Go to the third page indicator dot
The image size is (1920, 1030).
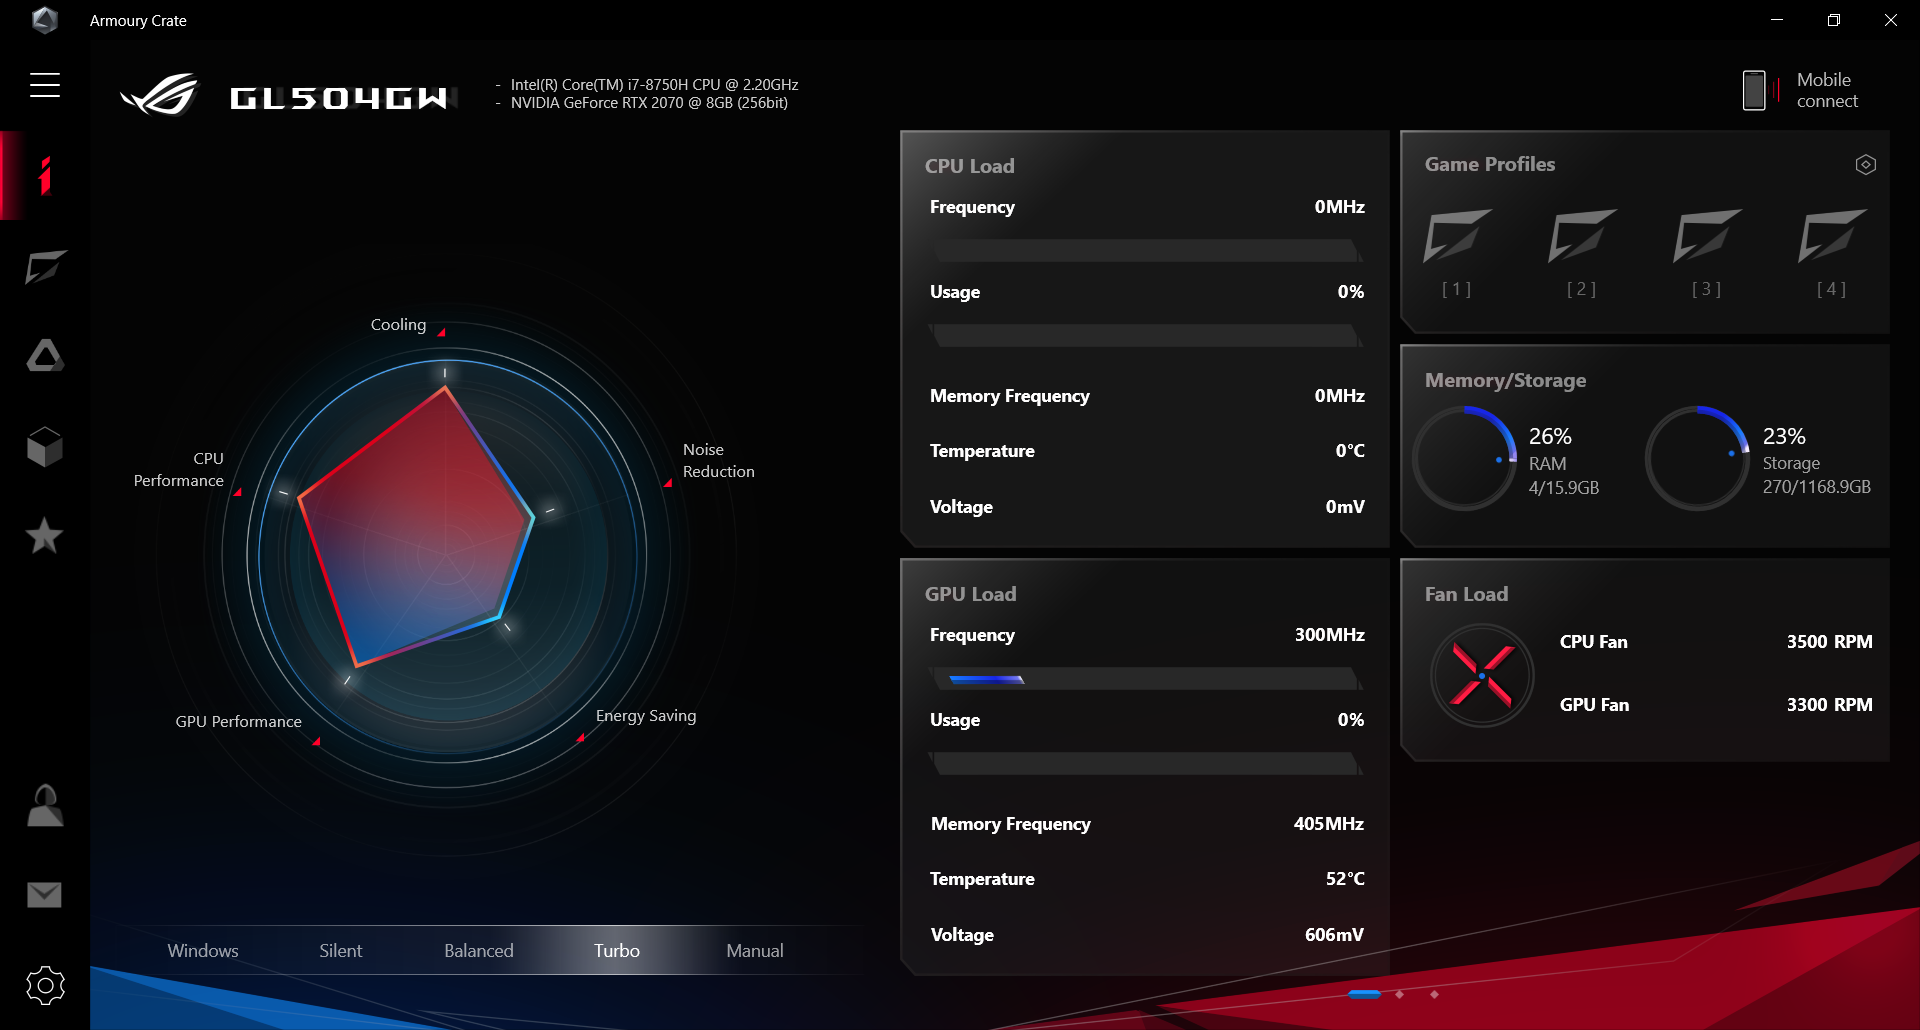tap(1435, 994)
